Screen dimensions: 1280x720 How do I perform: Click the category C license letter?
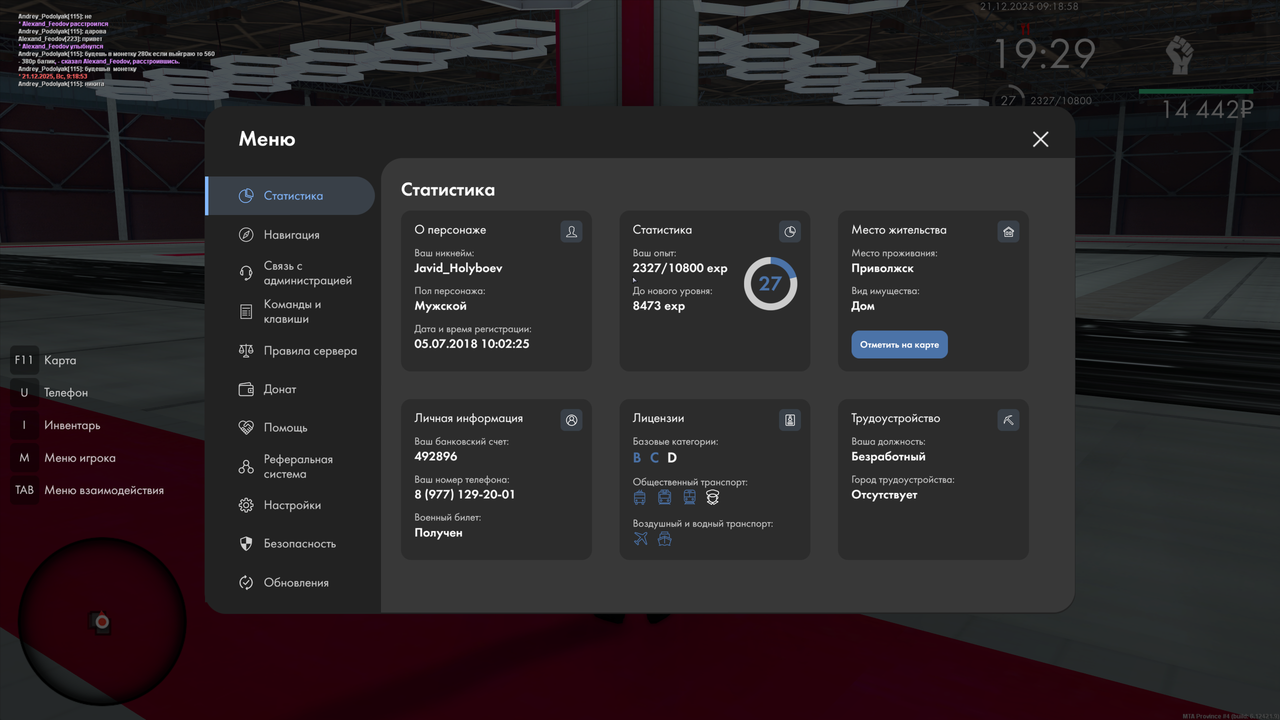(x=654, y=458)
